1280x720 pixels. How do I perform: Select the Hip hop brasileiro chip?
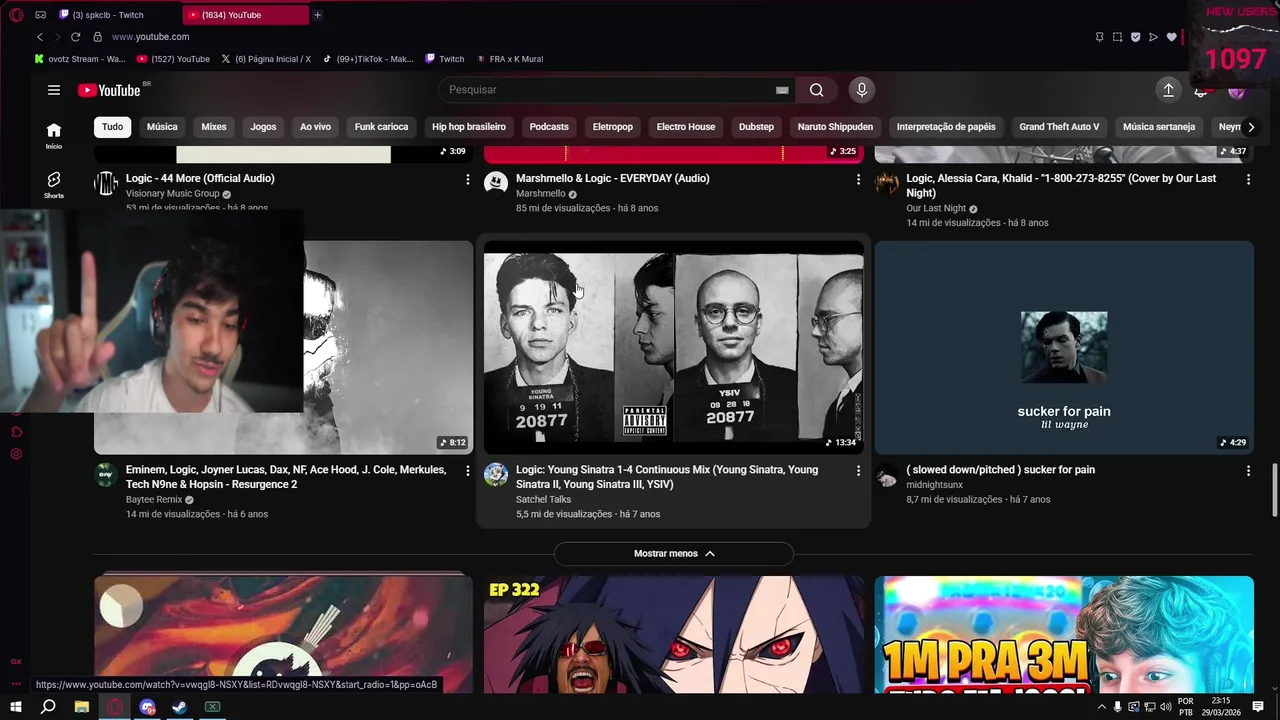469,127
